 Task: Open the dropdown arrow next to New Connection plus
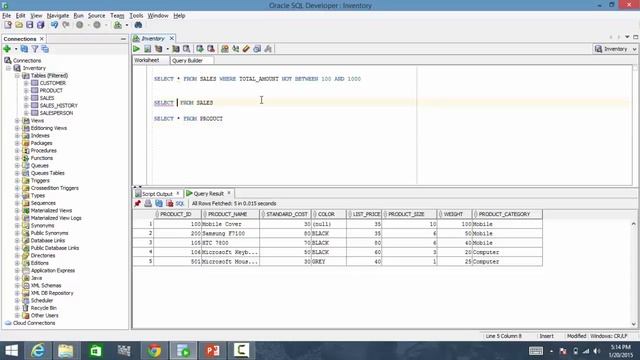click(16, 49)
